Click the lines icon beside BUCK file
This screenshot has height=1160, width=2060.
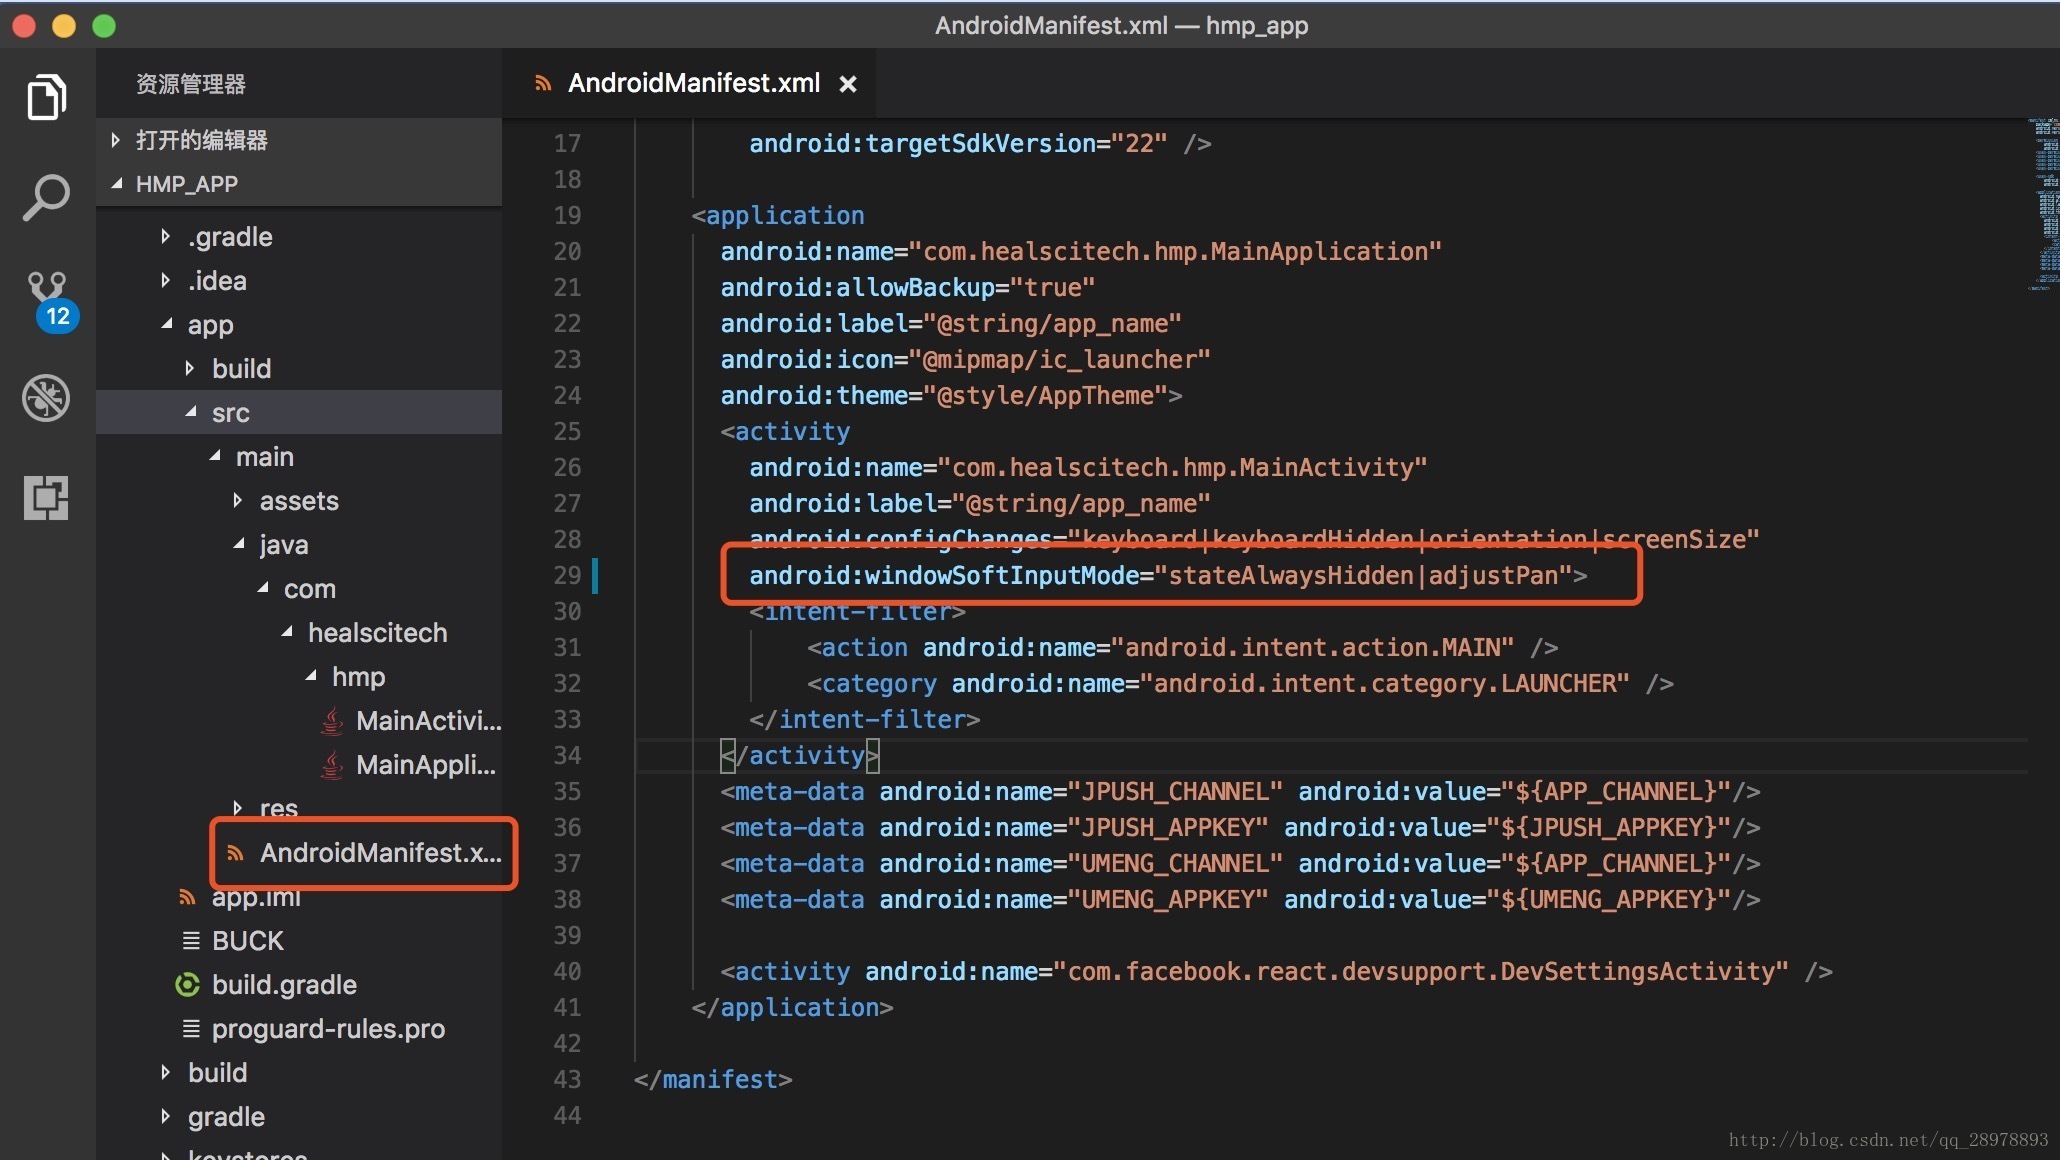(x=190, y=941)
